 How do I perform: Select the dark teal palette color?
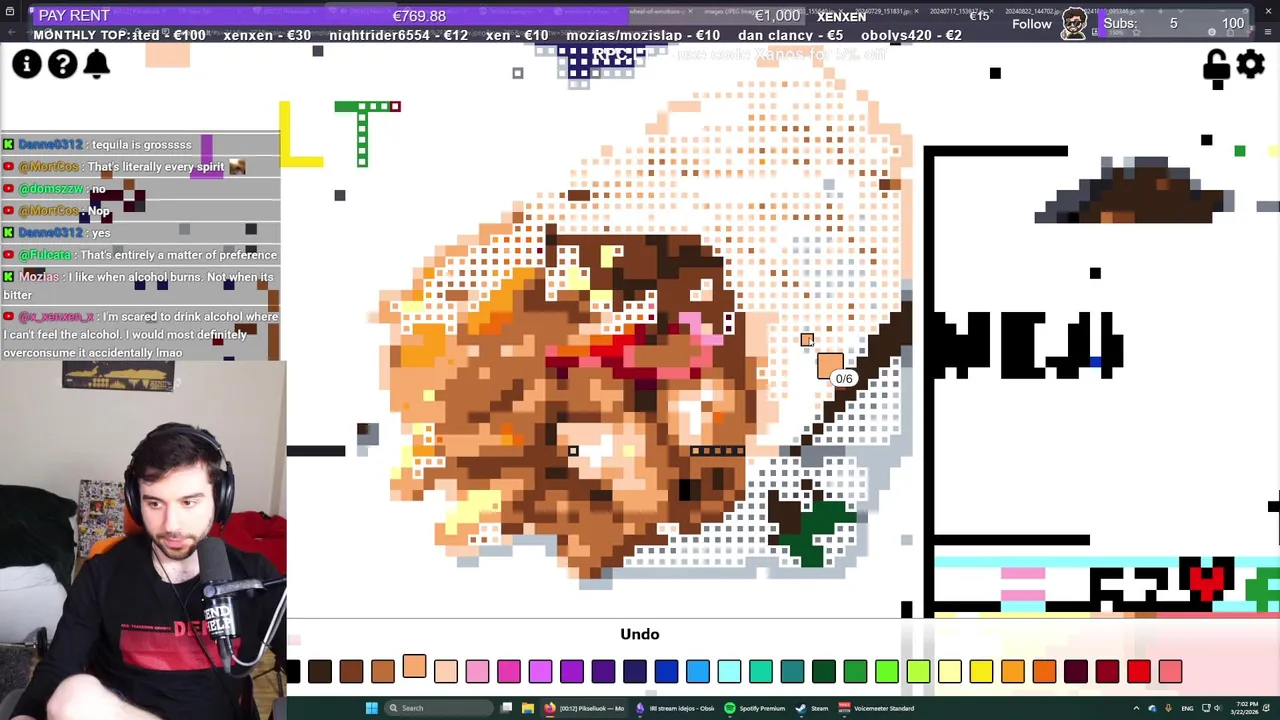tap(792, 671)
